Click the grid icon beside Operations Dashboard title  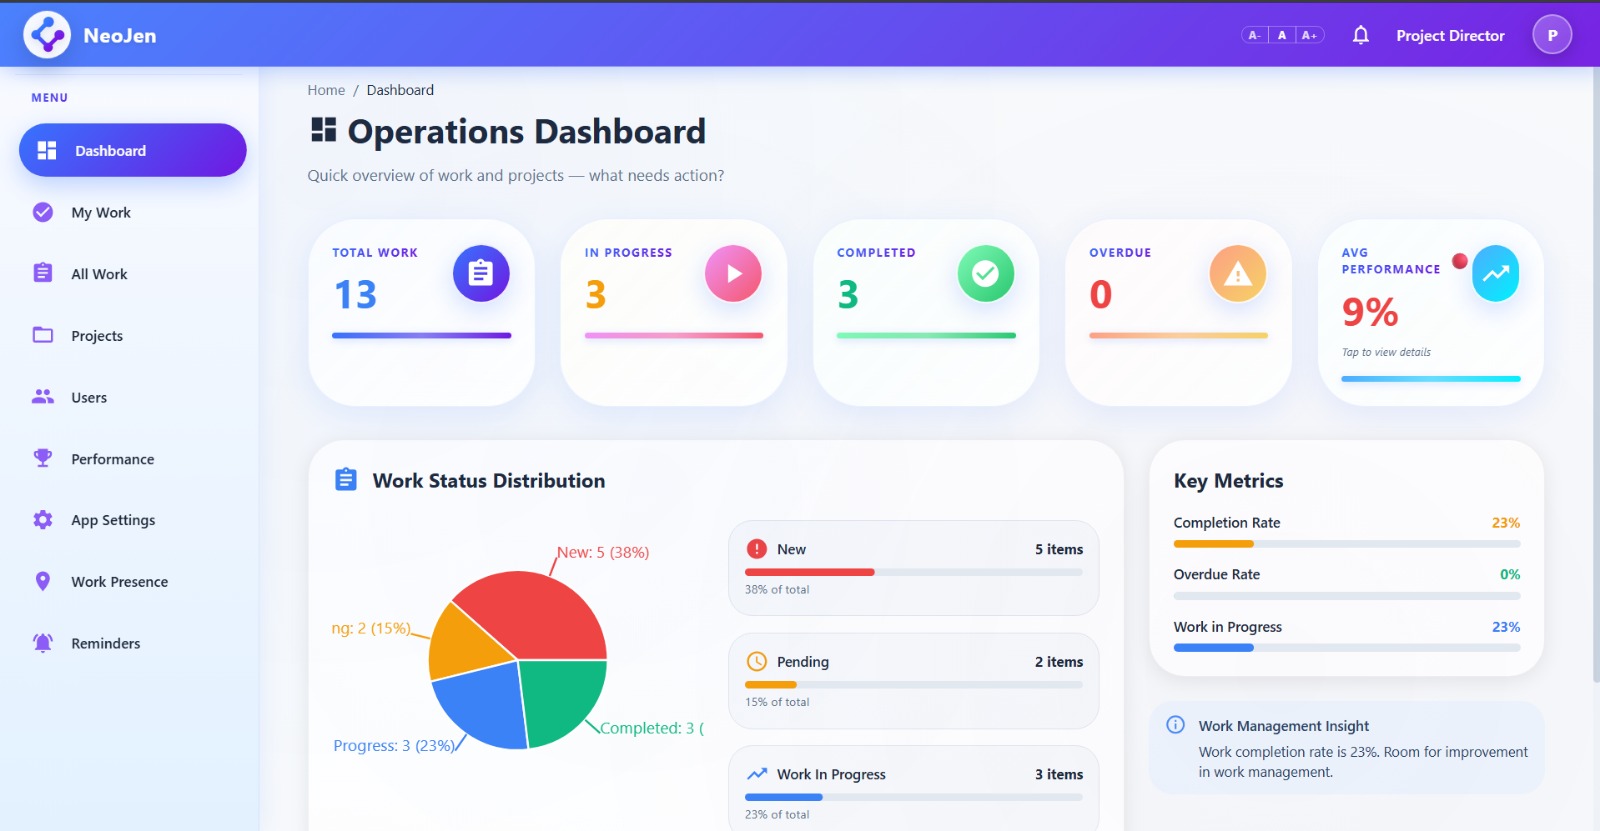(324, 129)
